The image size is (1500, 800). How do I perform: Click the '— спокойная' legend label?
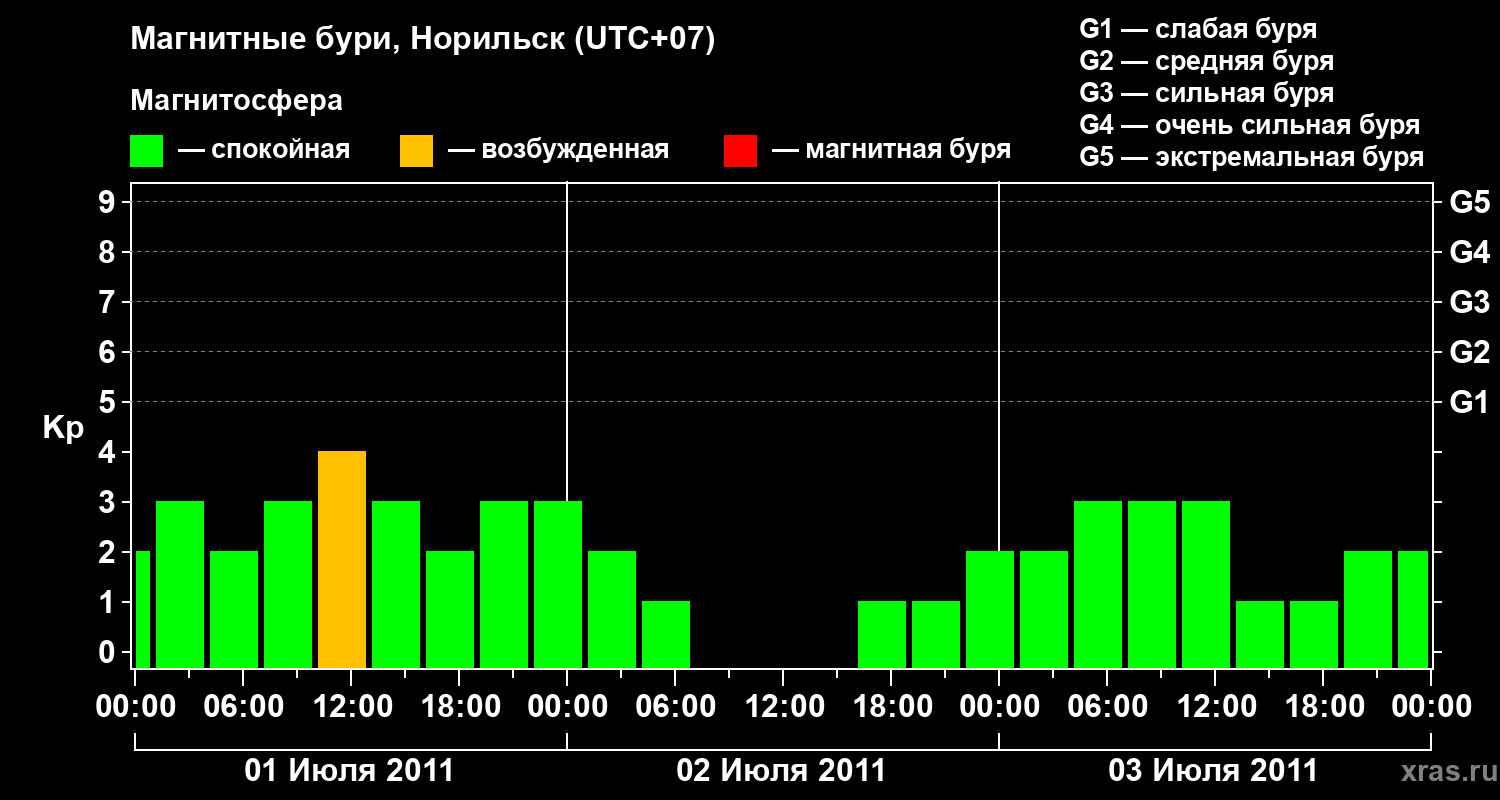(264, 150)
